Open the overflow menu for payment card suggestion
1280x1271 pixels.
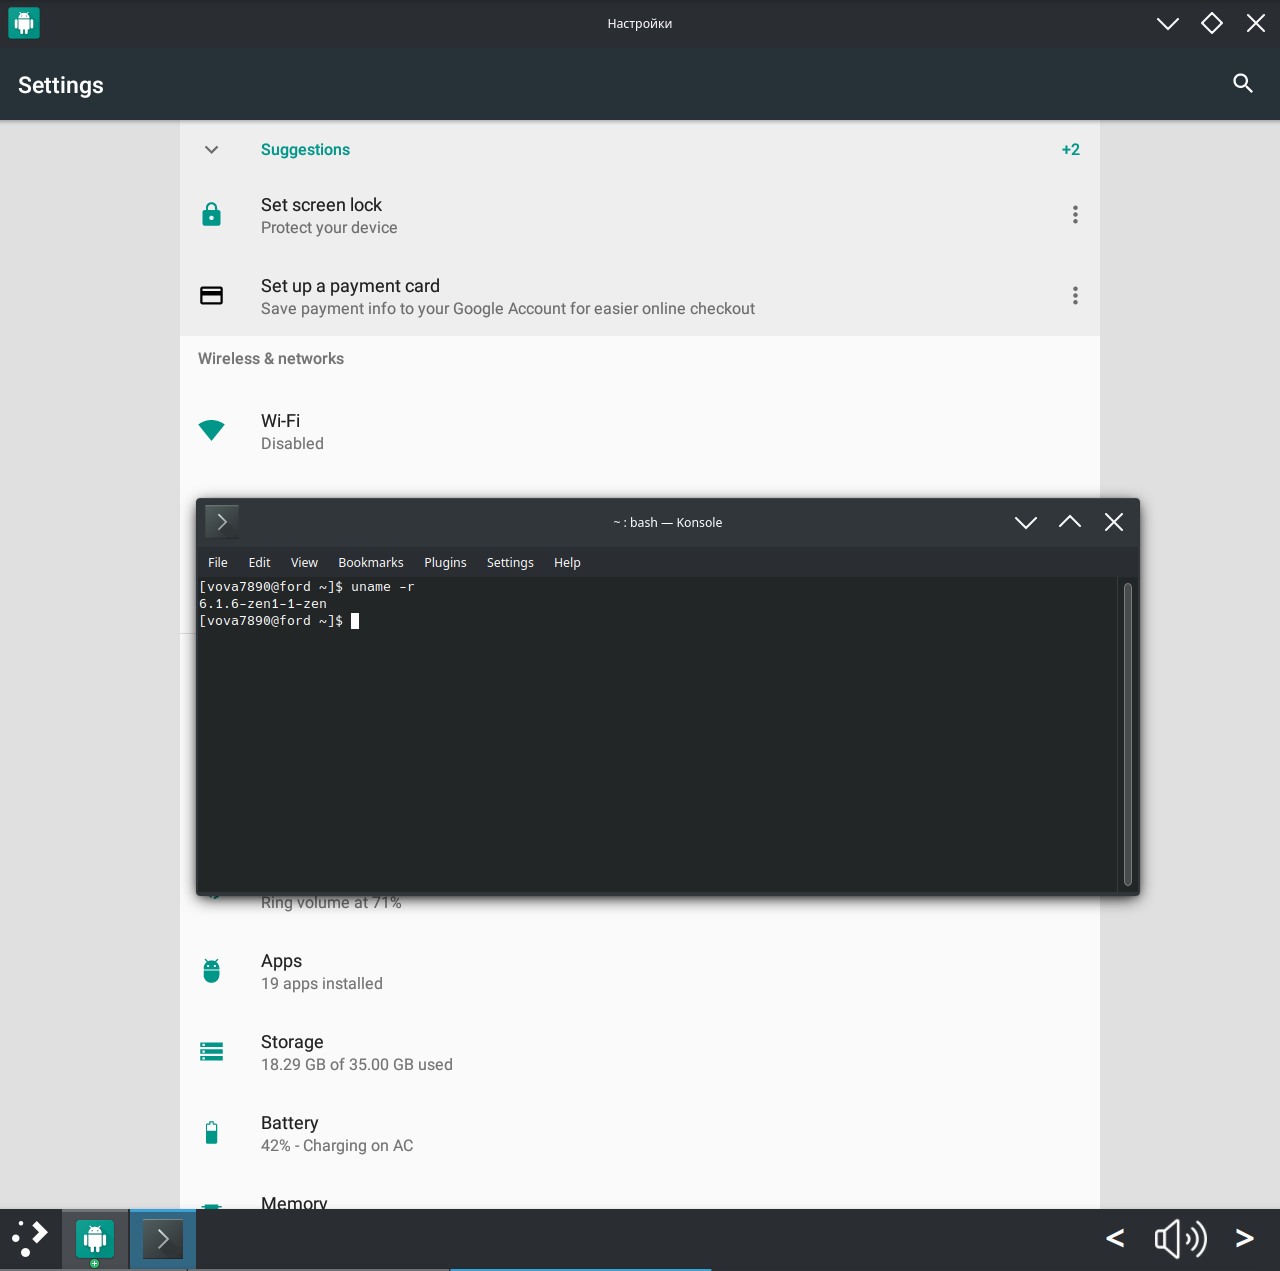point(1075,295)
